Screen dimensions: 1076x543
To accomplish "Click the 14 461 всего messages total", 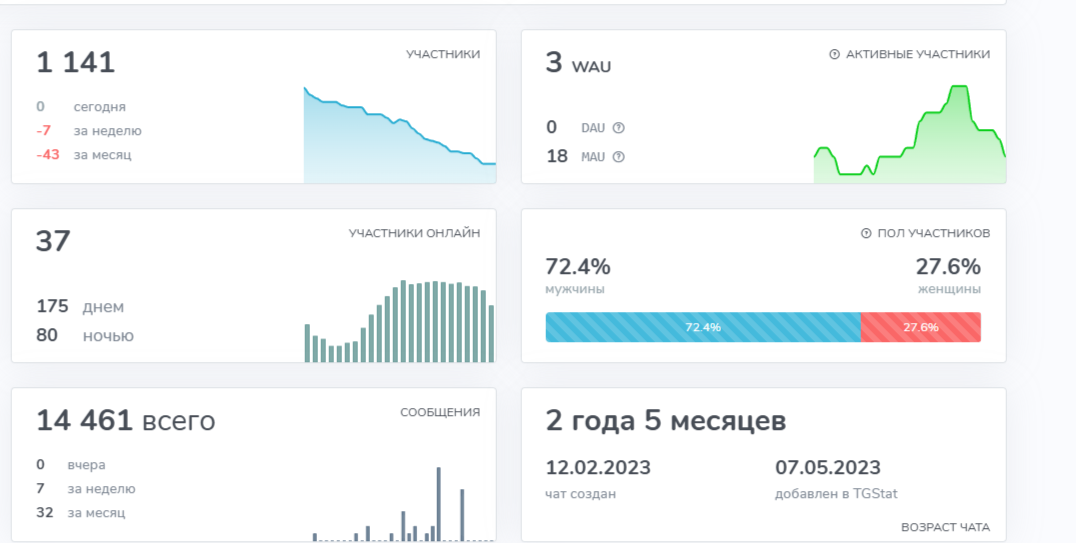I will [126, 421].
